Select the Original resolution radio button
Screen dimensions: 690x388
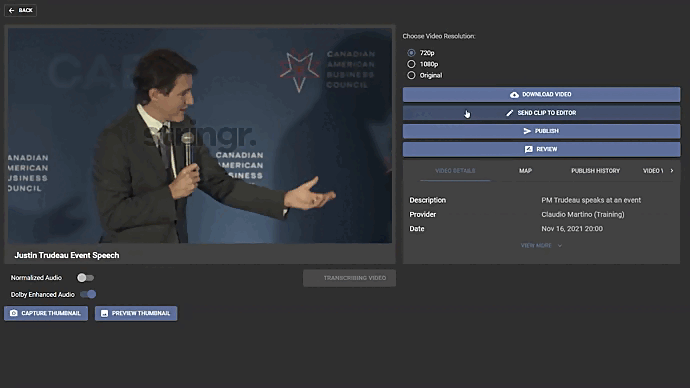[411, 75]
